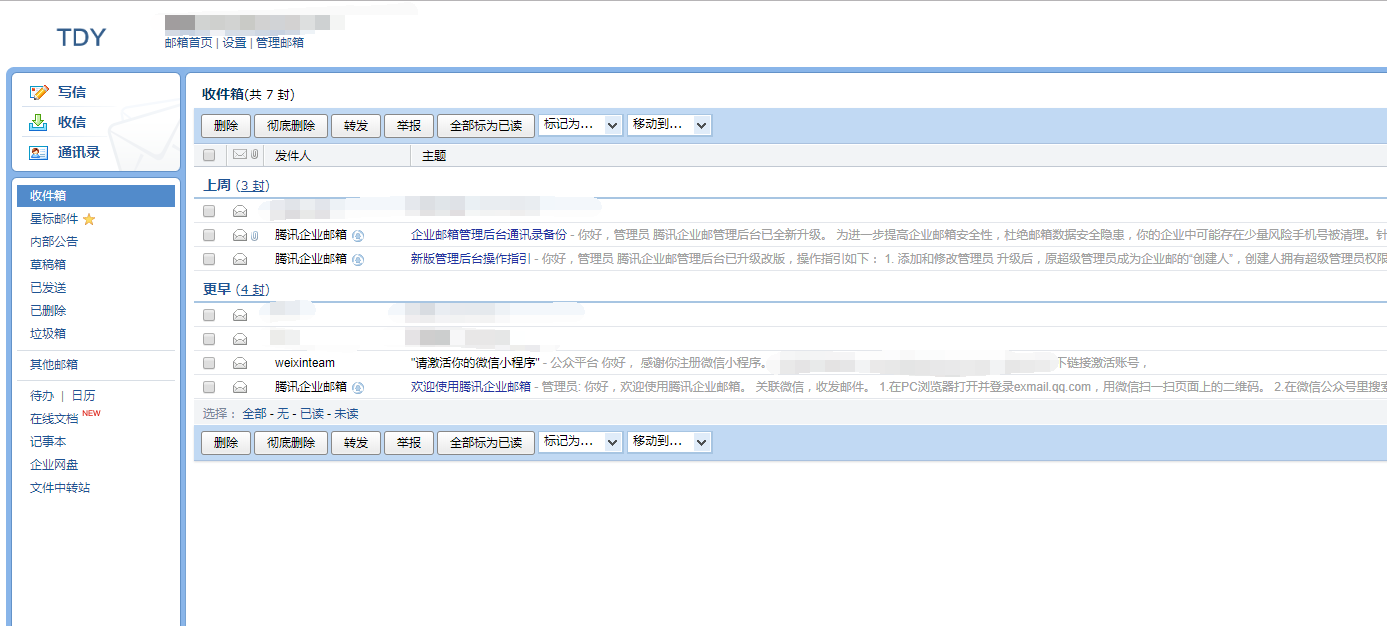Open 草稿箱 folder

tap(48, 265)
